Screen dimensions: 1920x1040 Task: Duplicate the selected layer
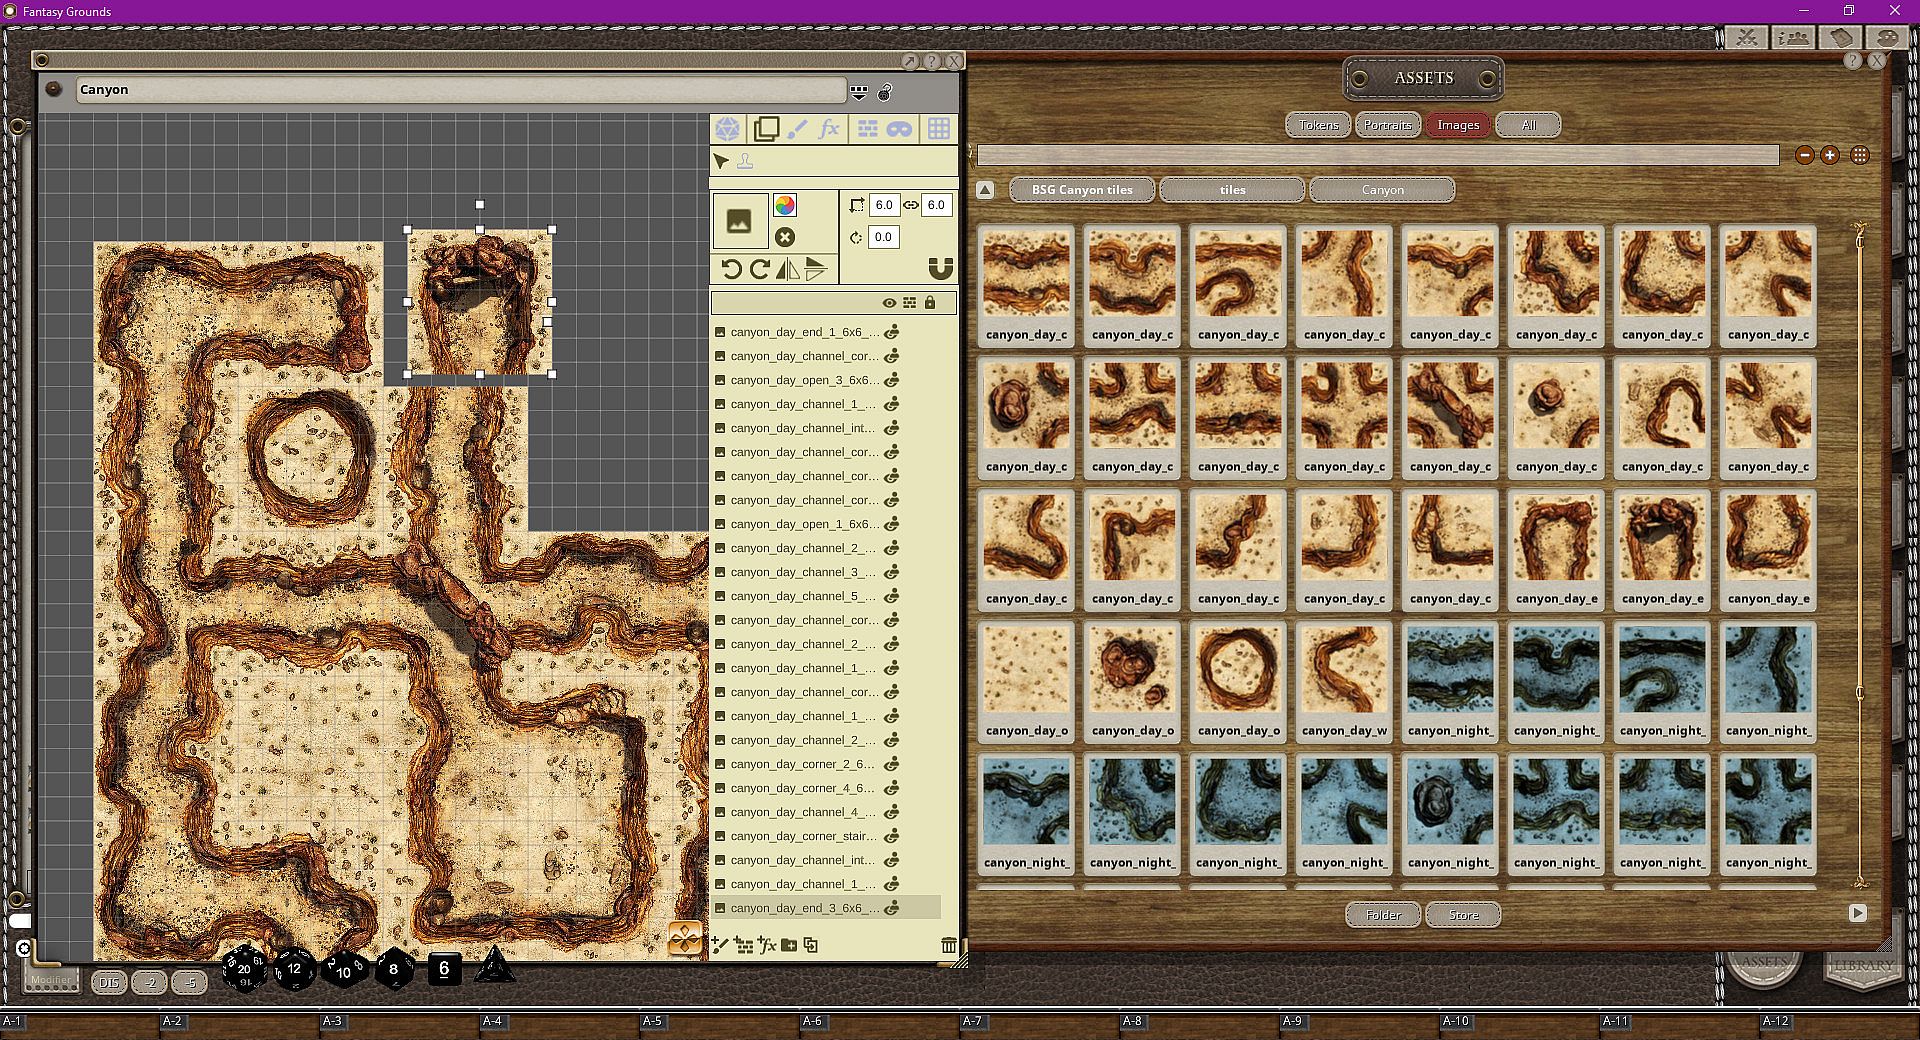pos(811,945)
